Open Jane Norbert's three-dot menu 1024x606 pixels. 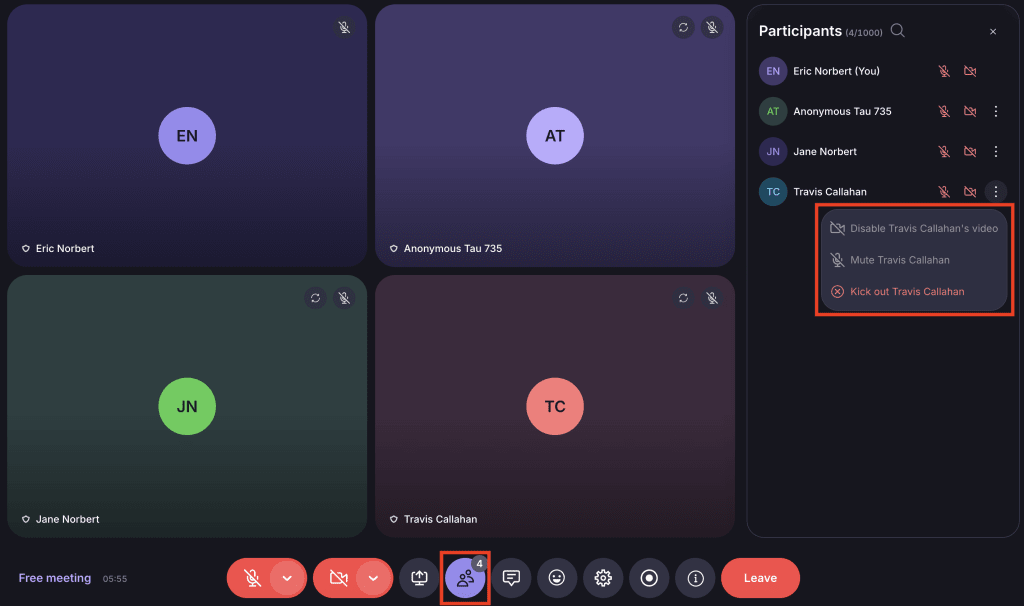click(x=995, y=151)
